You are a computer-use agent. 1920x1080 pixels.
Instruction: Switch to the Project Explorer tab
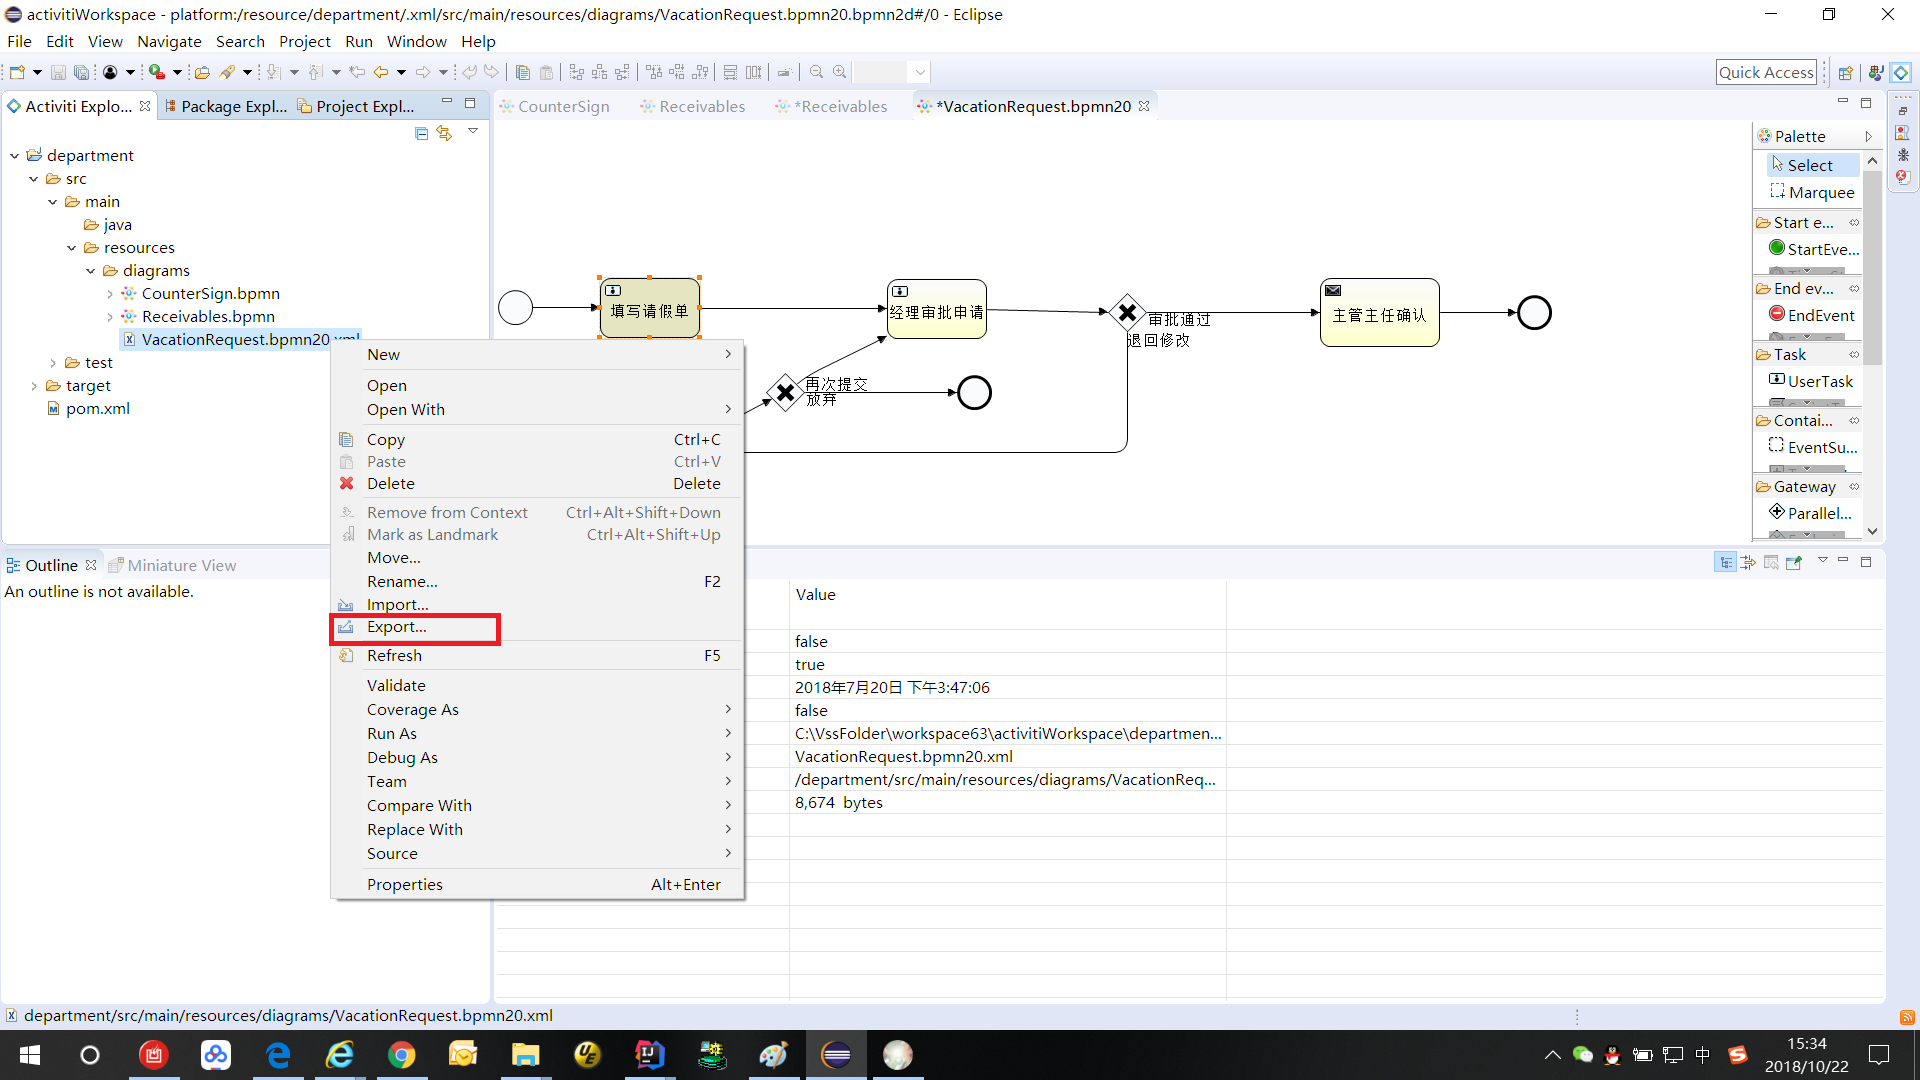point(356,106)
